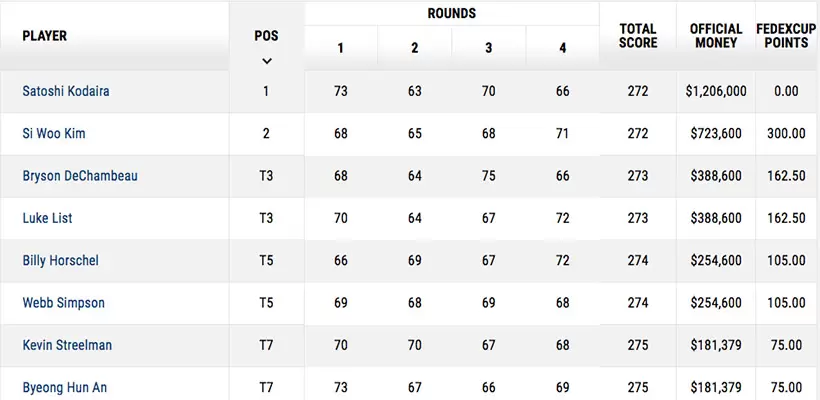Click the Round 1 column header
This screenshot has height=400, width=820.
click(340, 48)
